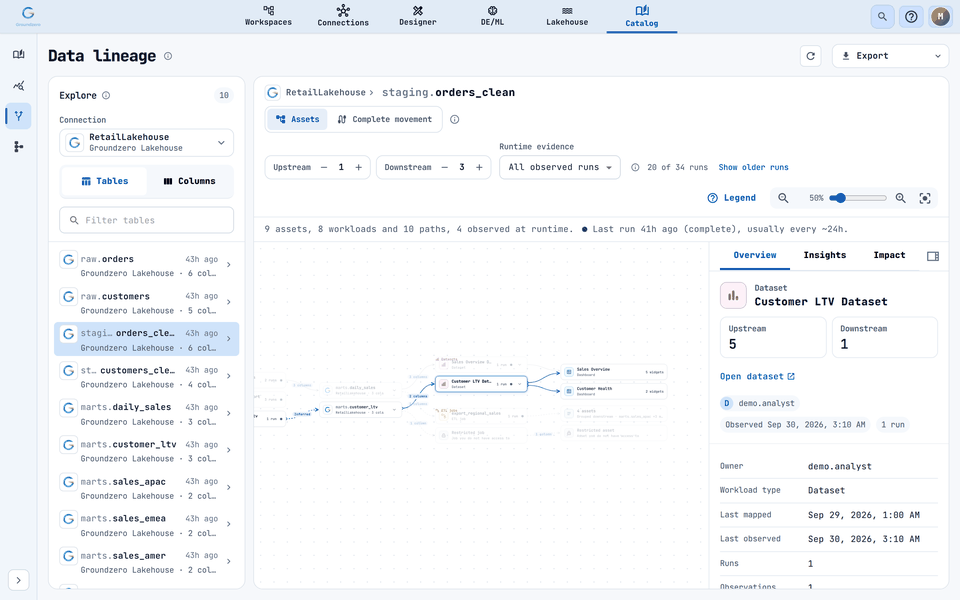Screen dimensions: 960x600
Task: Decrease the Downstream level
Action: 444,167
